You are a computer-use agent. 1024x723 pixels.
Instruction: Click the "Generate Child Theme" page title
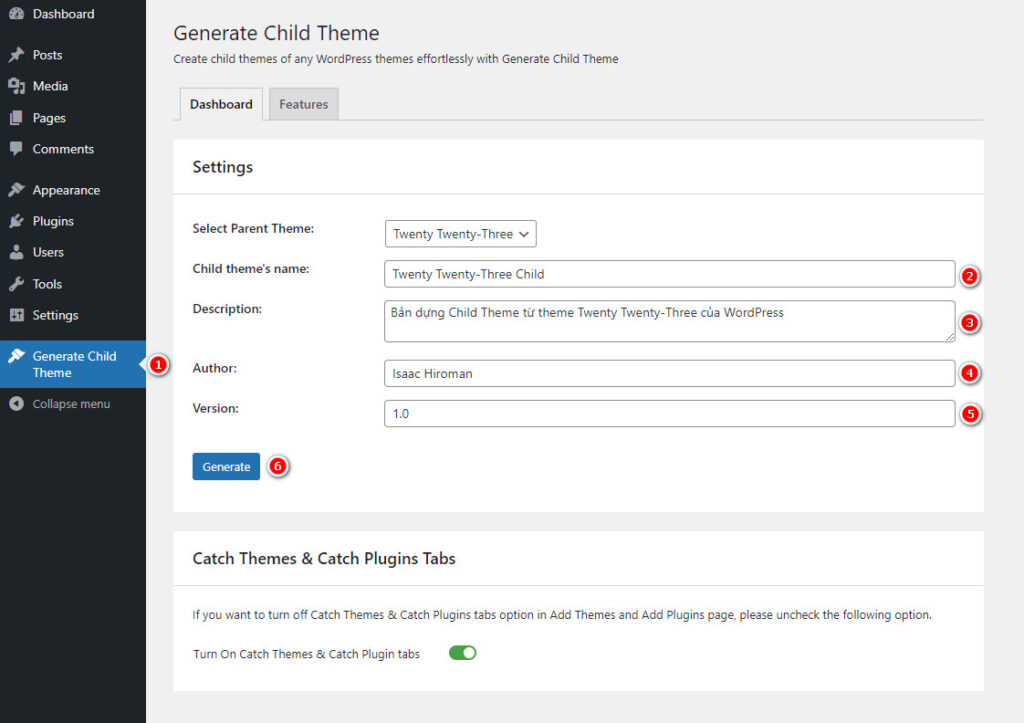[276, 33]
